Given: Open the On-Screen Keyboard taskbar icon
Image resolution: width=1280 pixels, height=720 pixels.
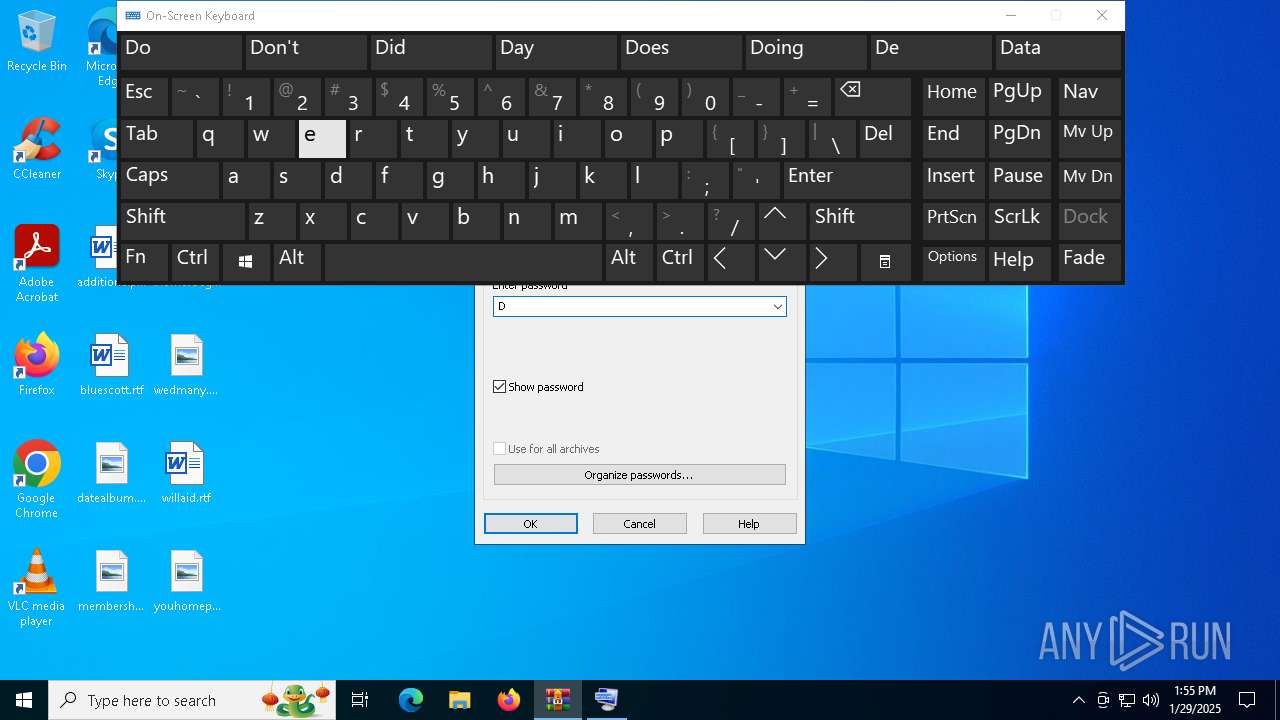Looking at the screenshot, I should (x=606, y=700).
